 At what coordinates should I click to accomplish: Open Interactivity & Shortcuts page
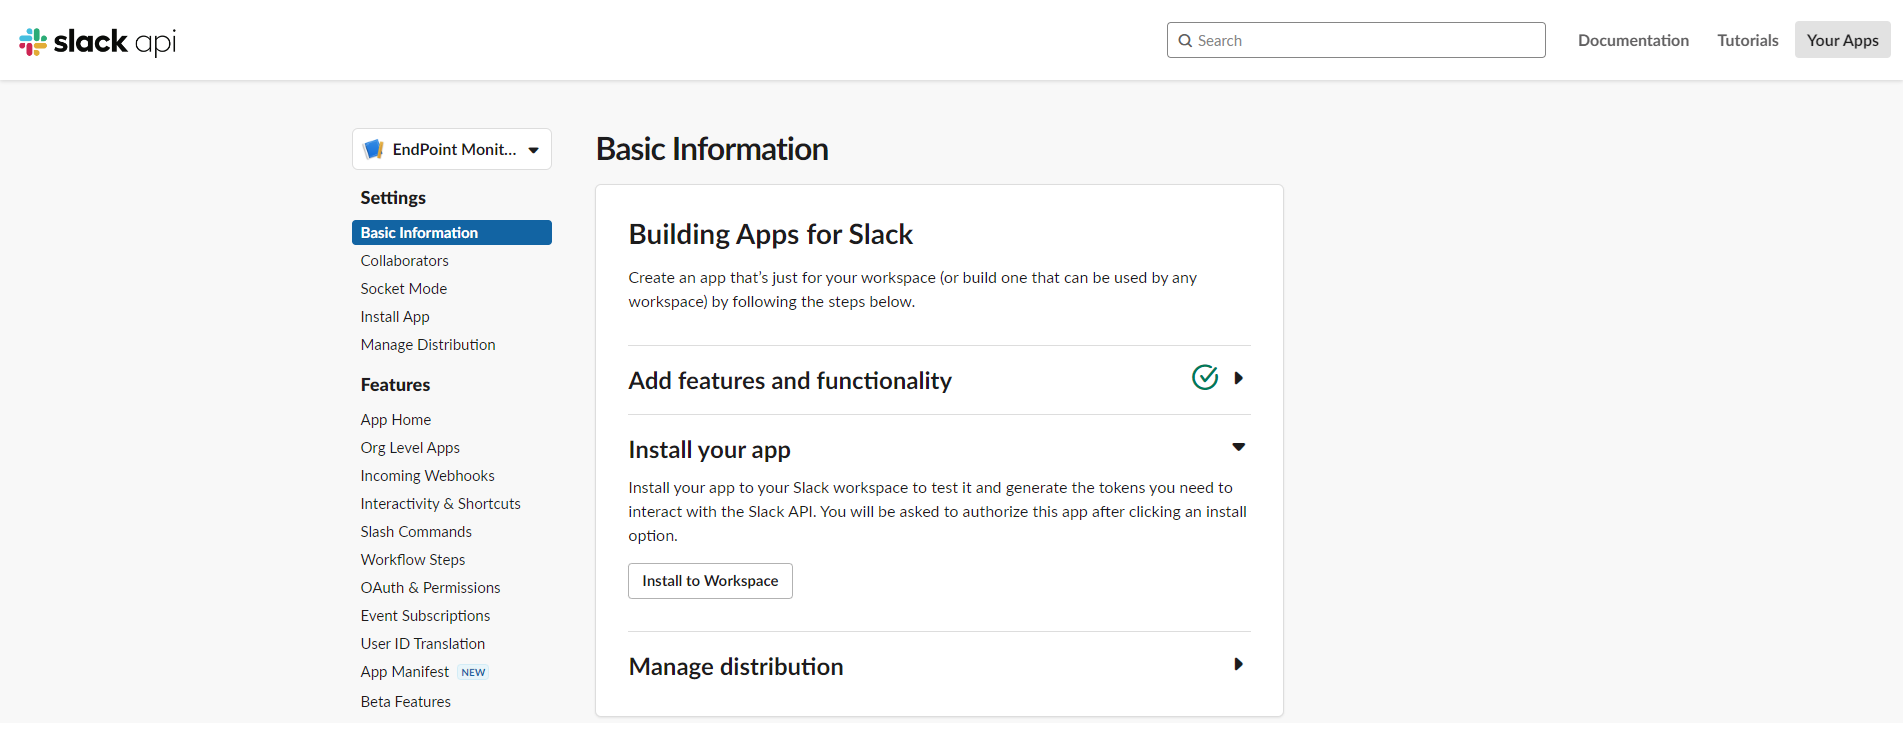click(x=441, y=504)
